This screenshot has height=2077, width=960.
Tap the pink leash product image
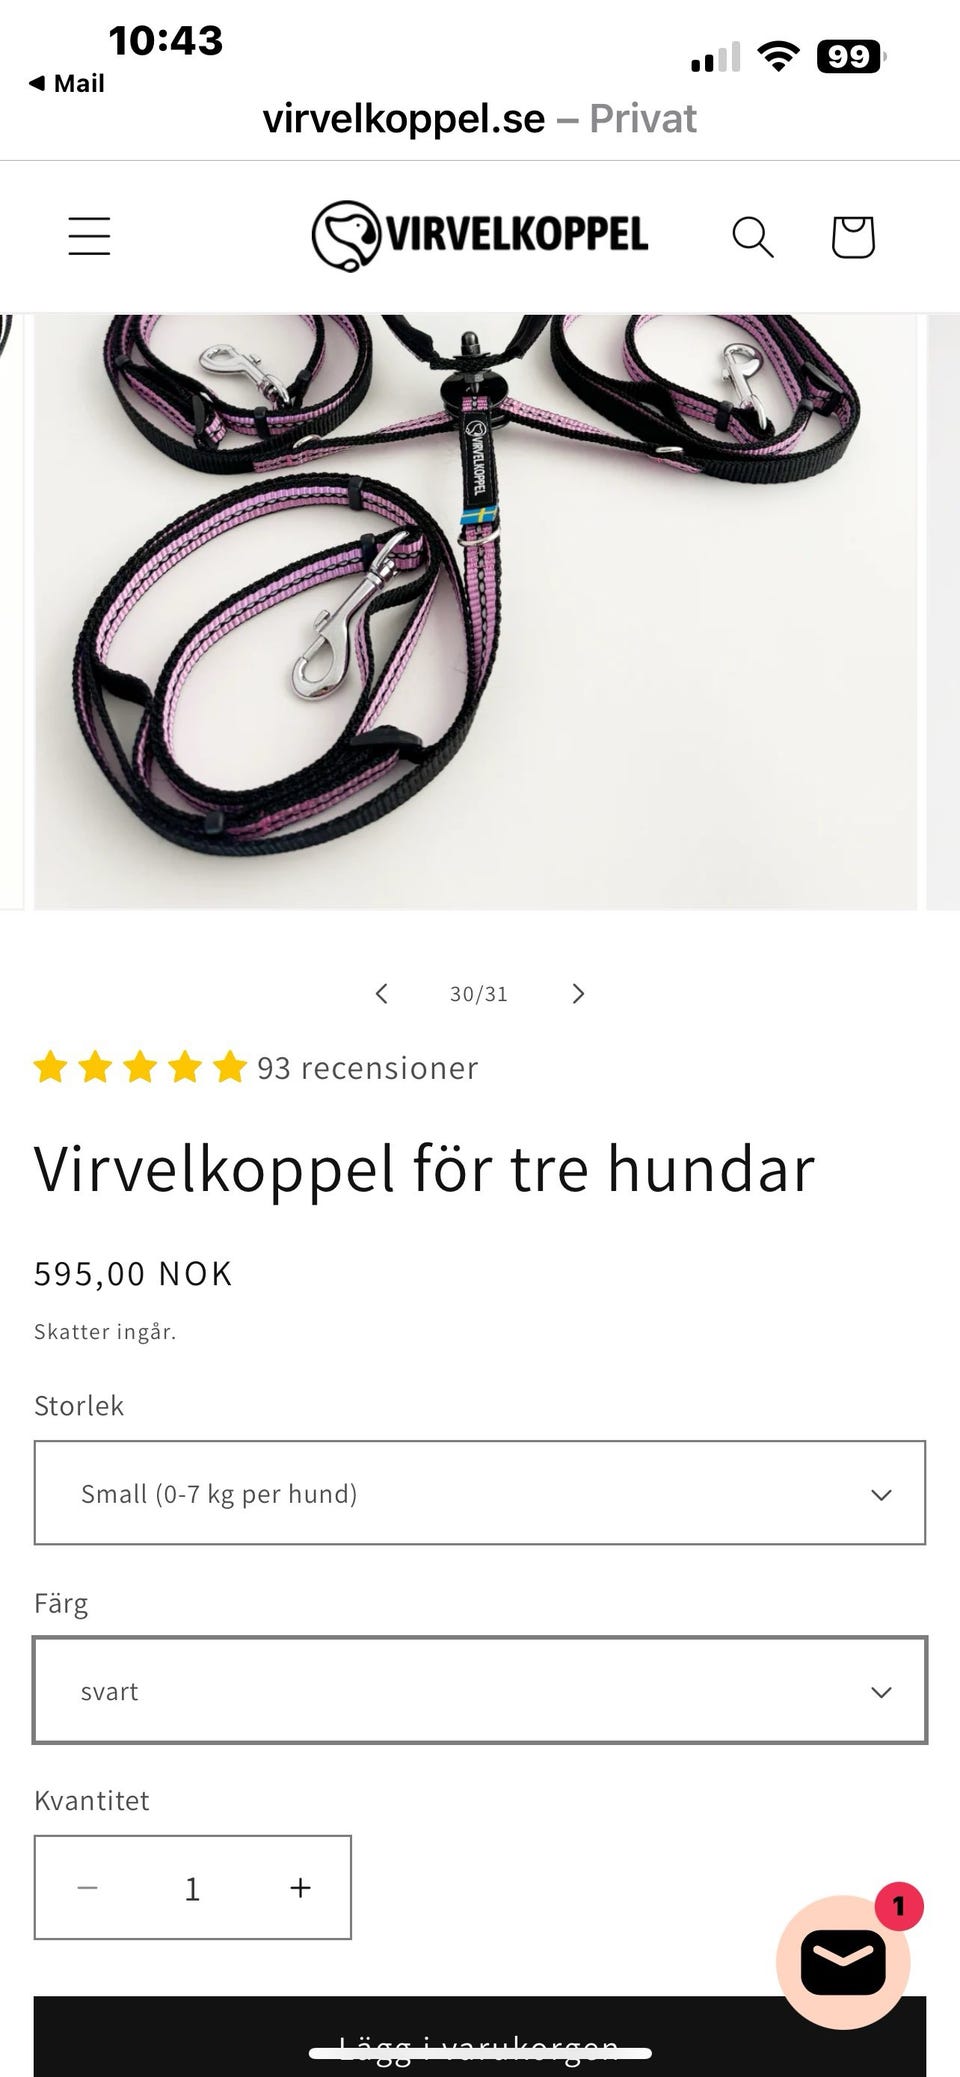point(476,612)
